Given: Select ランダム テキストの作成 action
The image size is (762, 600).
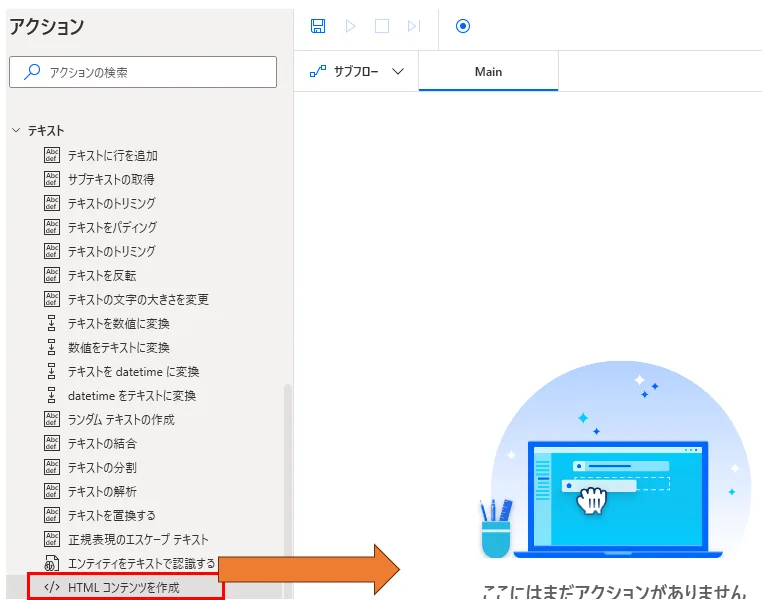Looking at the screenshot, I should (120, 419).
